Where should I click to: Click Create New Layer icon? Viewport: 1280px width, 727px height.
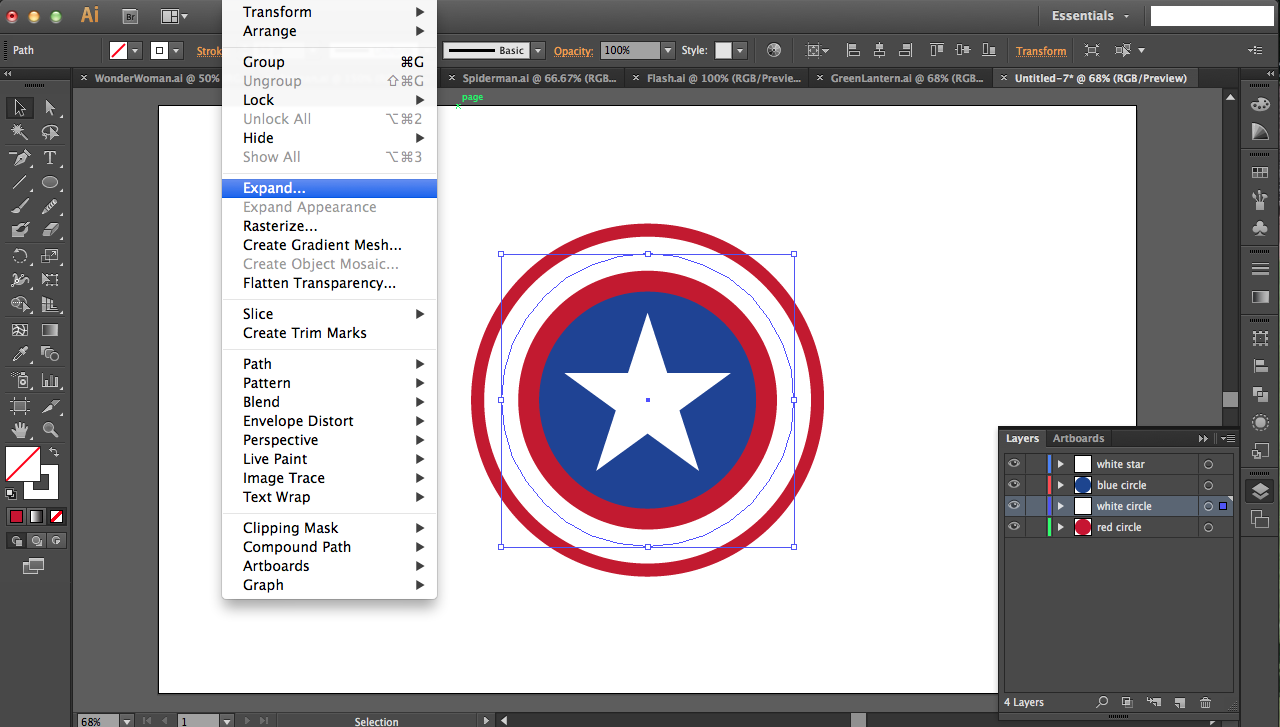click(1179, 703)
